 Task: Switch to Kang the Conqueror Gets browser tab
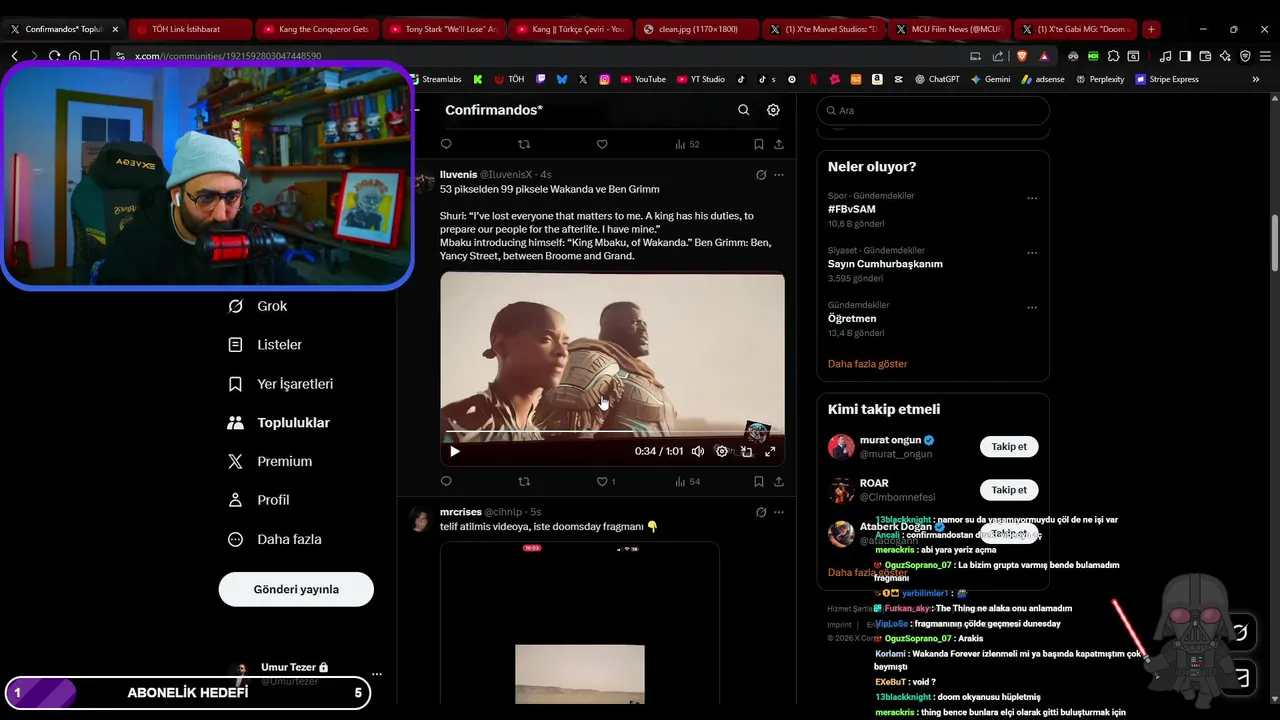[315, 29]
